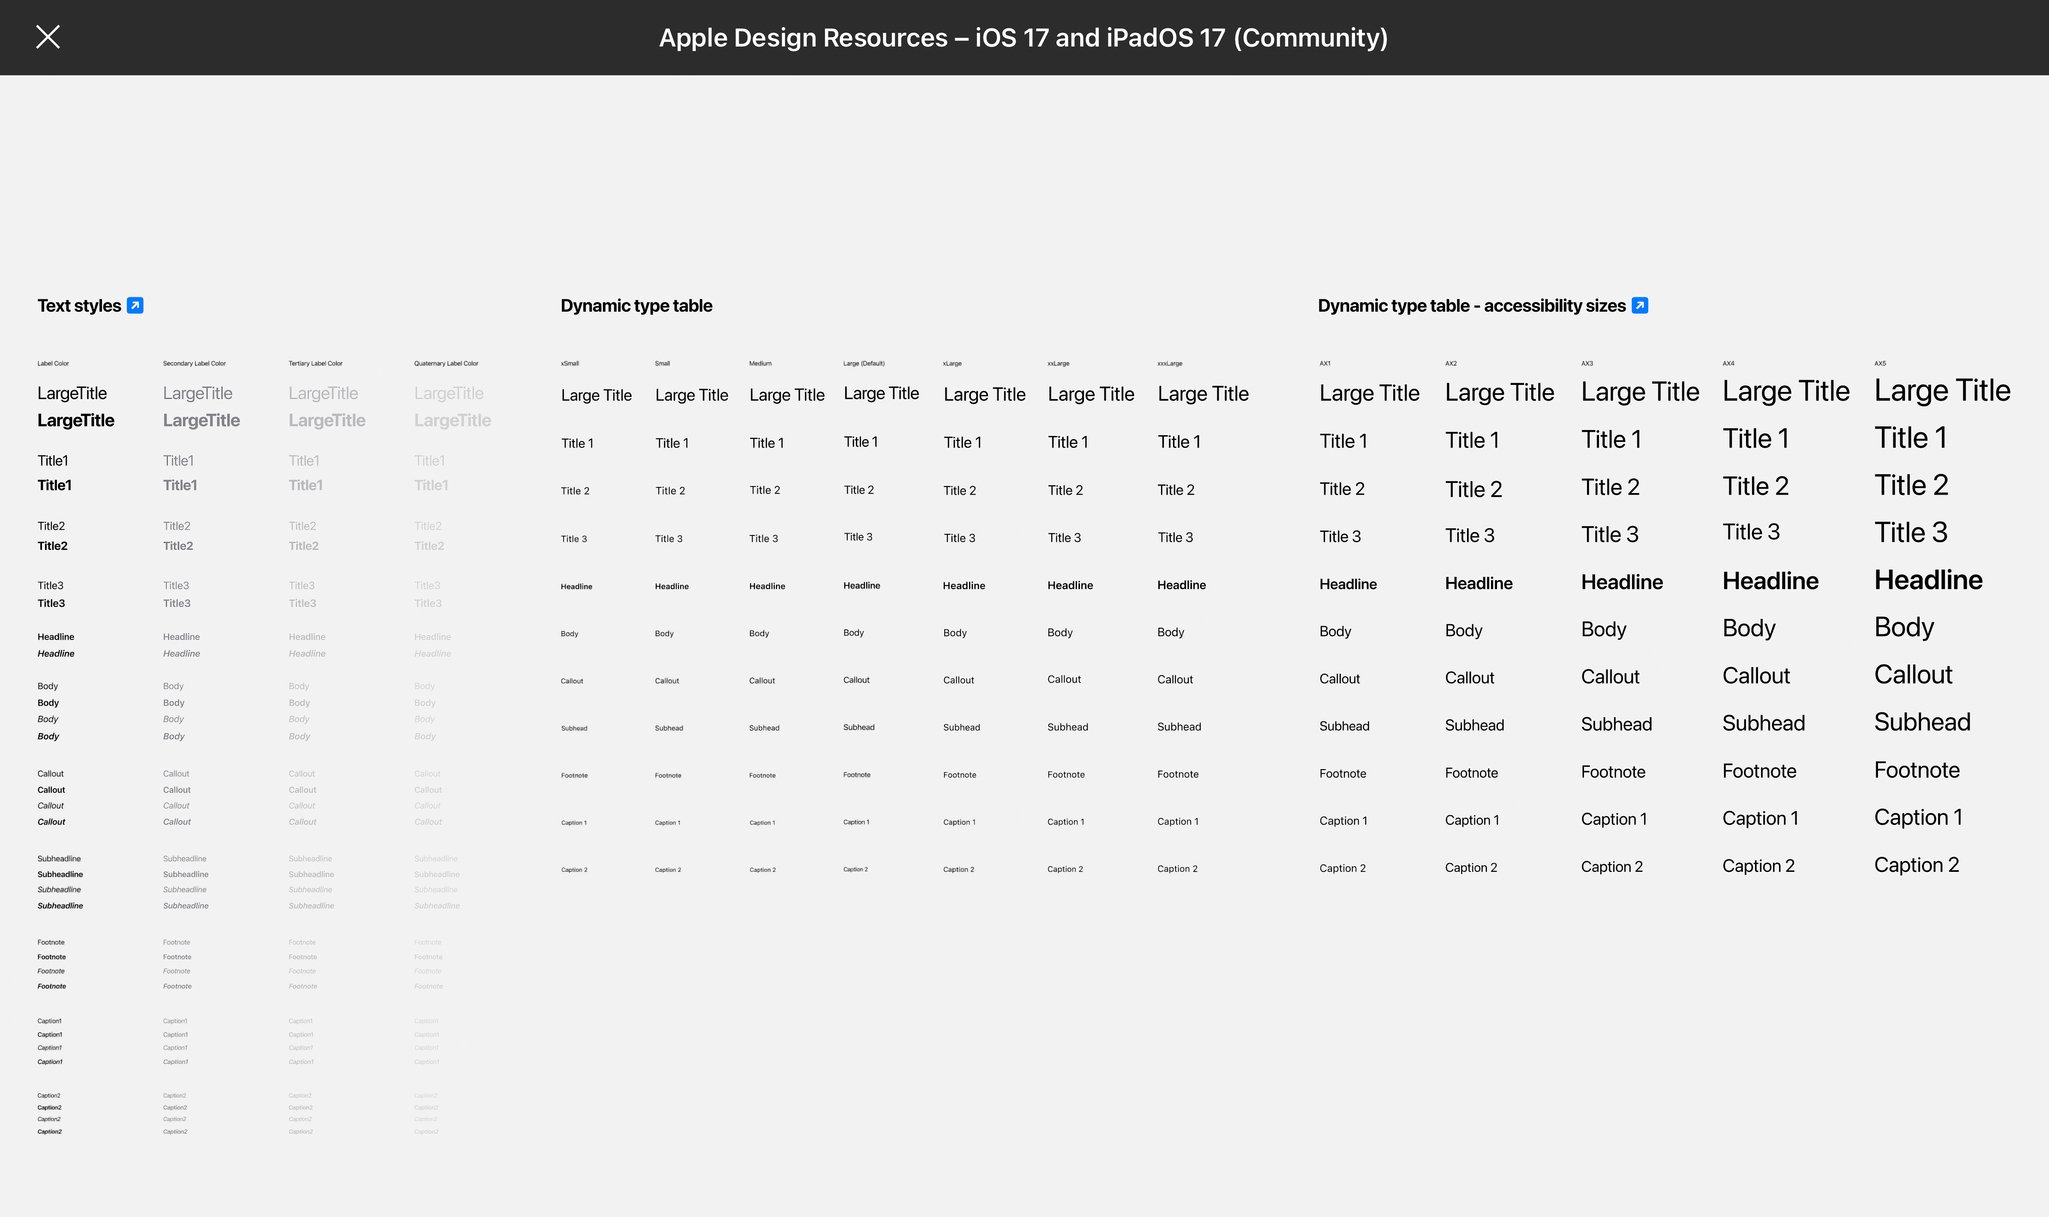Select the xLarge column header

(952, 364)
